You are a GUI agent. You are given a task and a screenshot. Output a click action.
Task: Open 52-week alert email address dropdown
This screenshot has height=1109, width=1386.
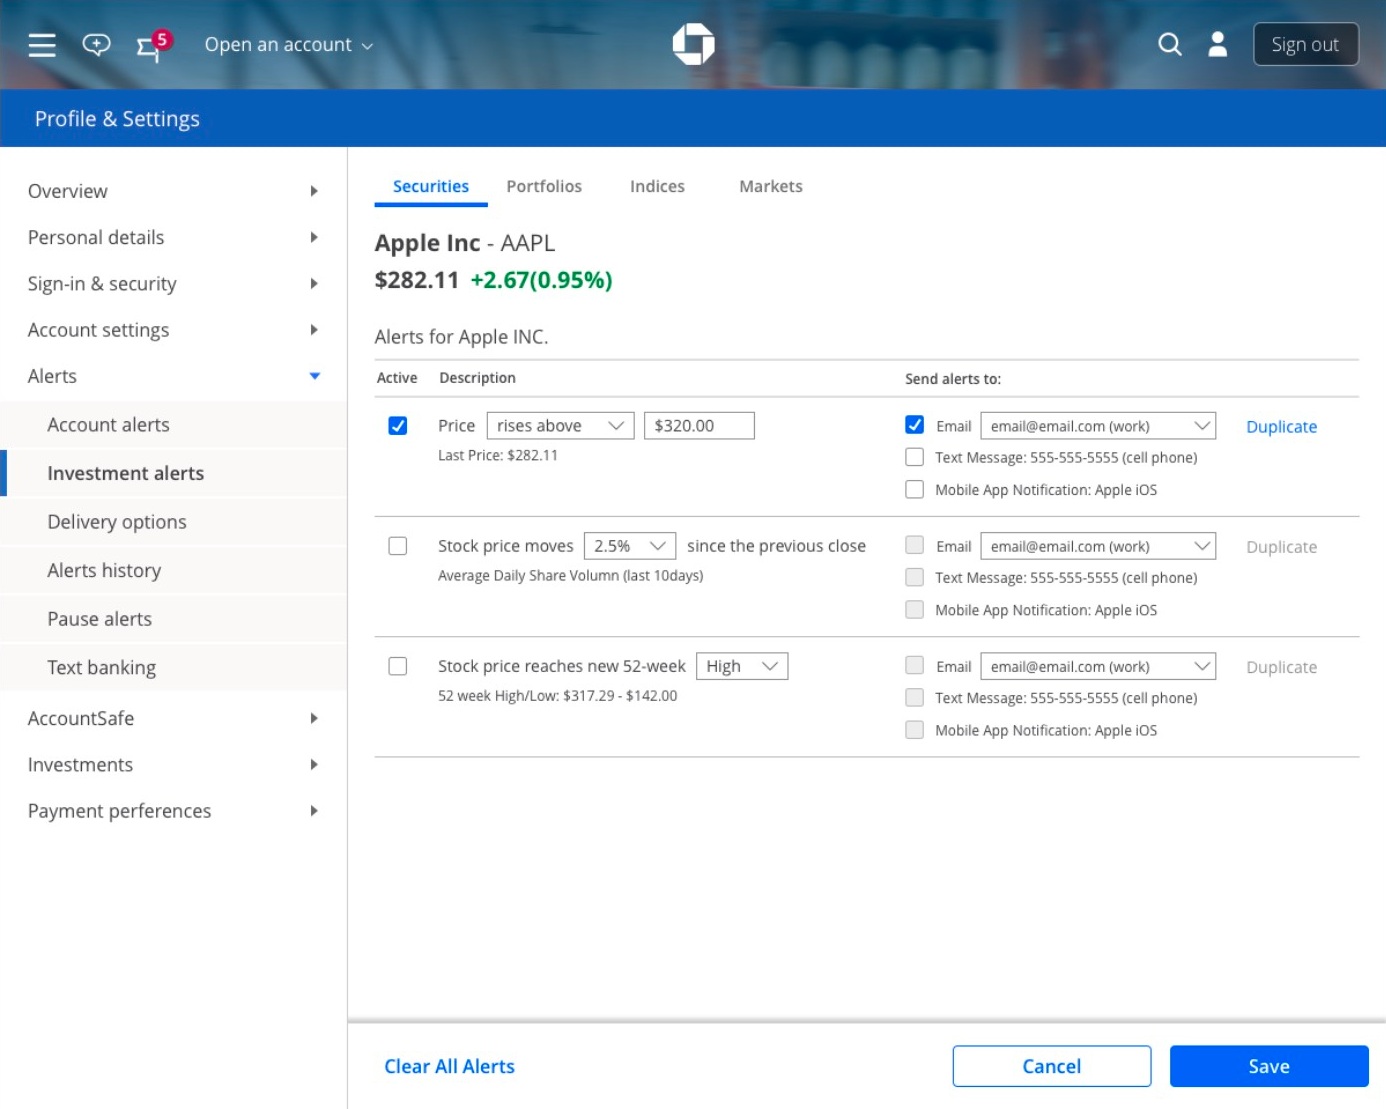(1098, 666)
